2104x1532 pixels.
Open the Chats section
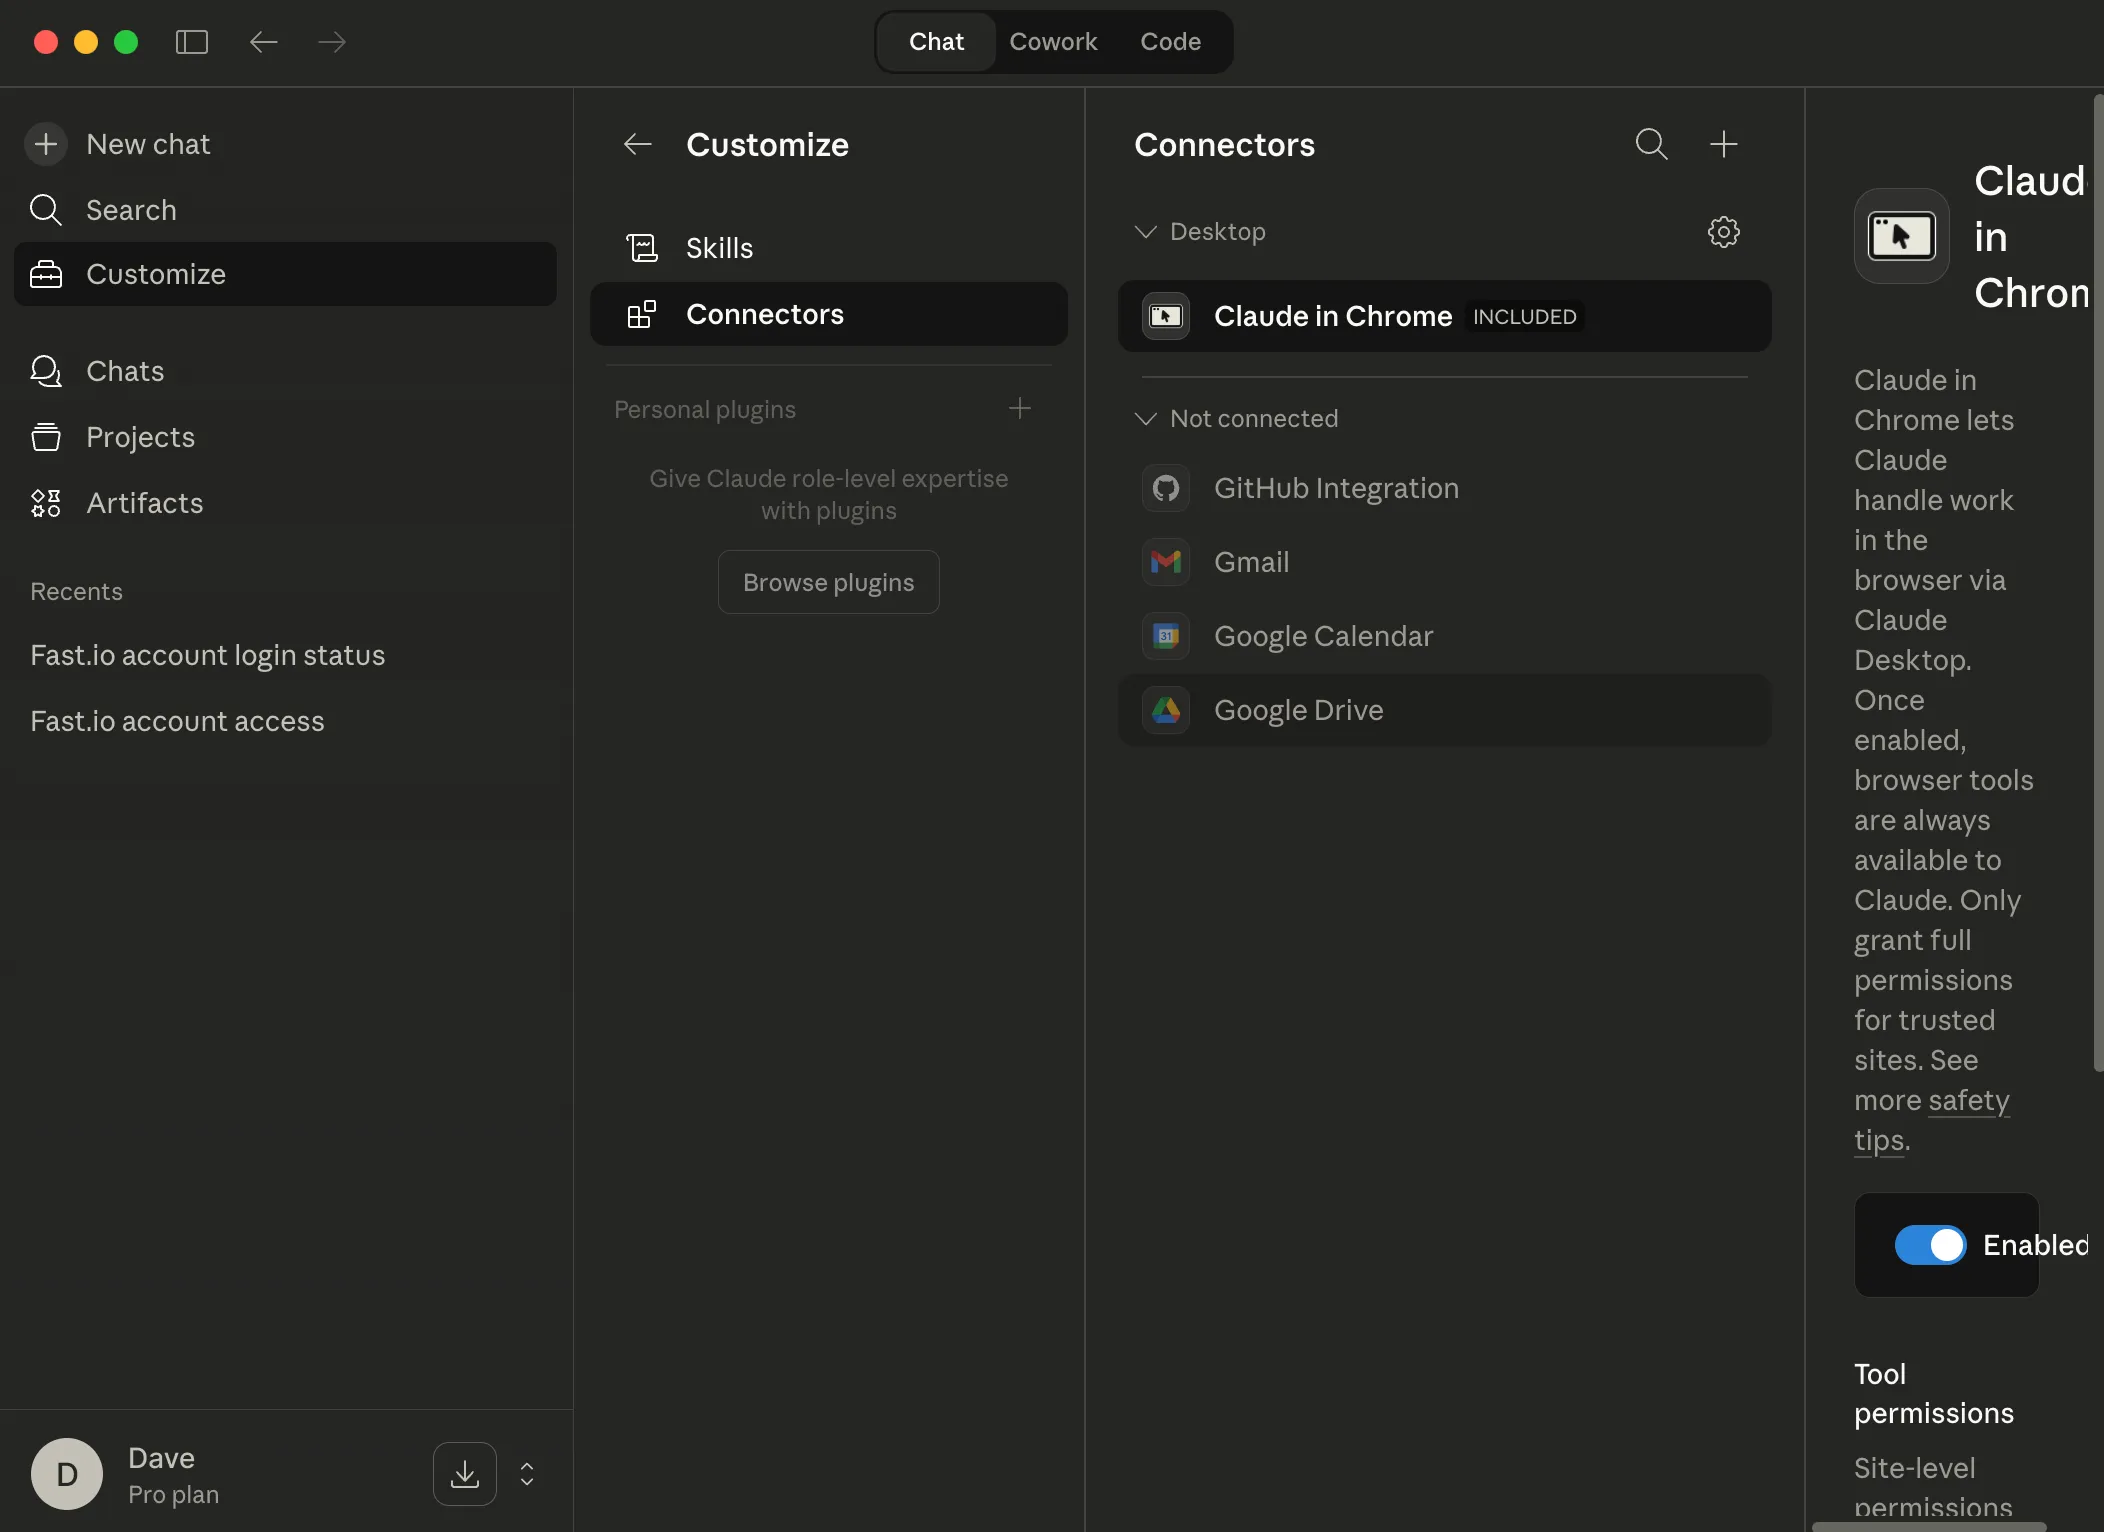pos(125,371)
